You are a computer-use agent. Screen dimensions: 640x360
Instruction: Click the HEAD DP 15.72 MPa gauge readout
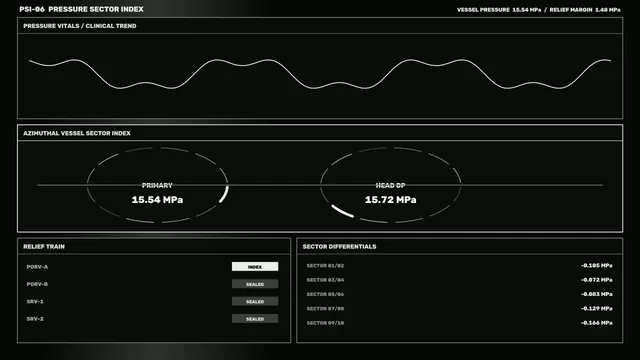tap(391, 200)
